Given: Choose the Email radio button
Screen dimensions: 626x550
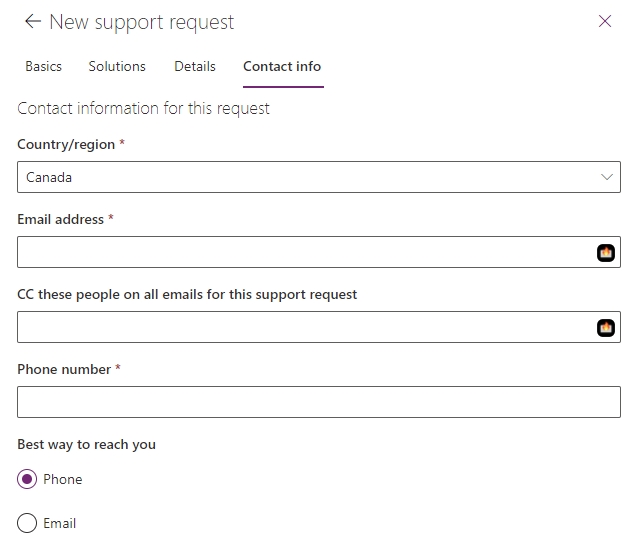Looking at the screenshot, I should tap(27, 523).
